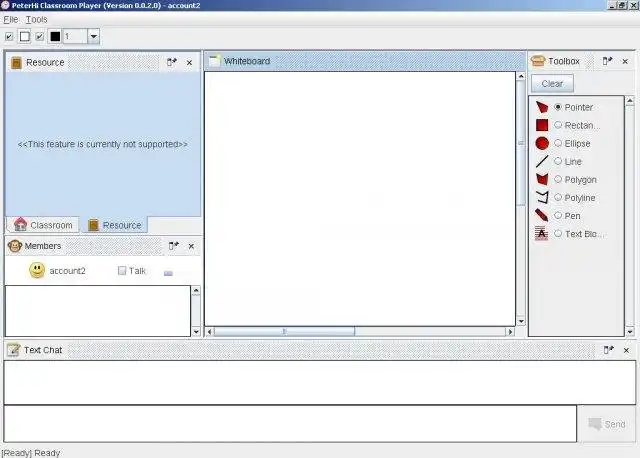Click the account2 member name
Image resolution: width=640 pixels, height=458 pixels.
click(67, 271)
